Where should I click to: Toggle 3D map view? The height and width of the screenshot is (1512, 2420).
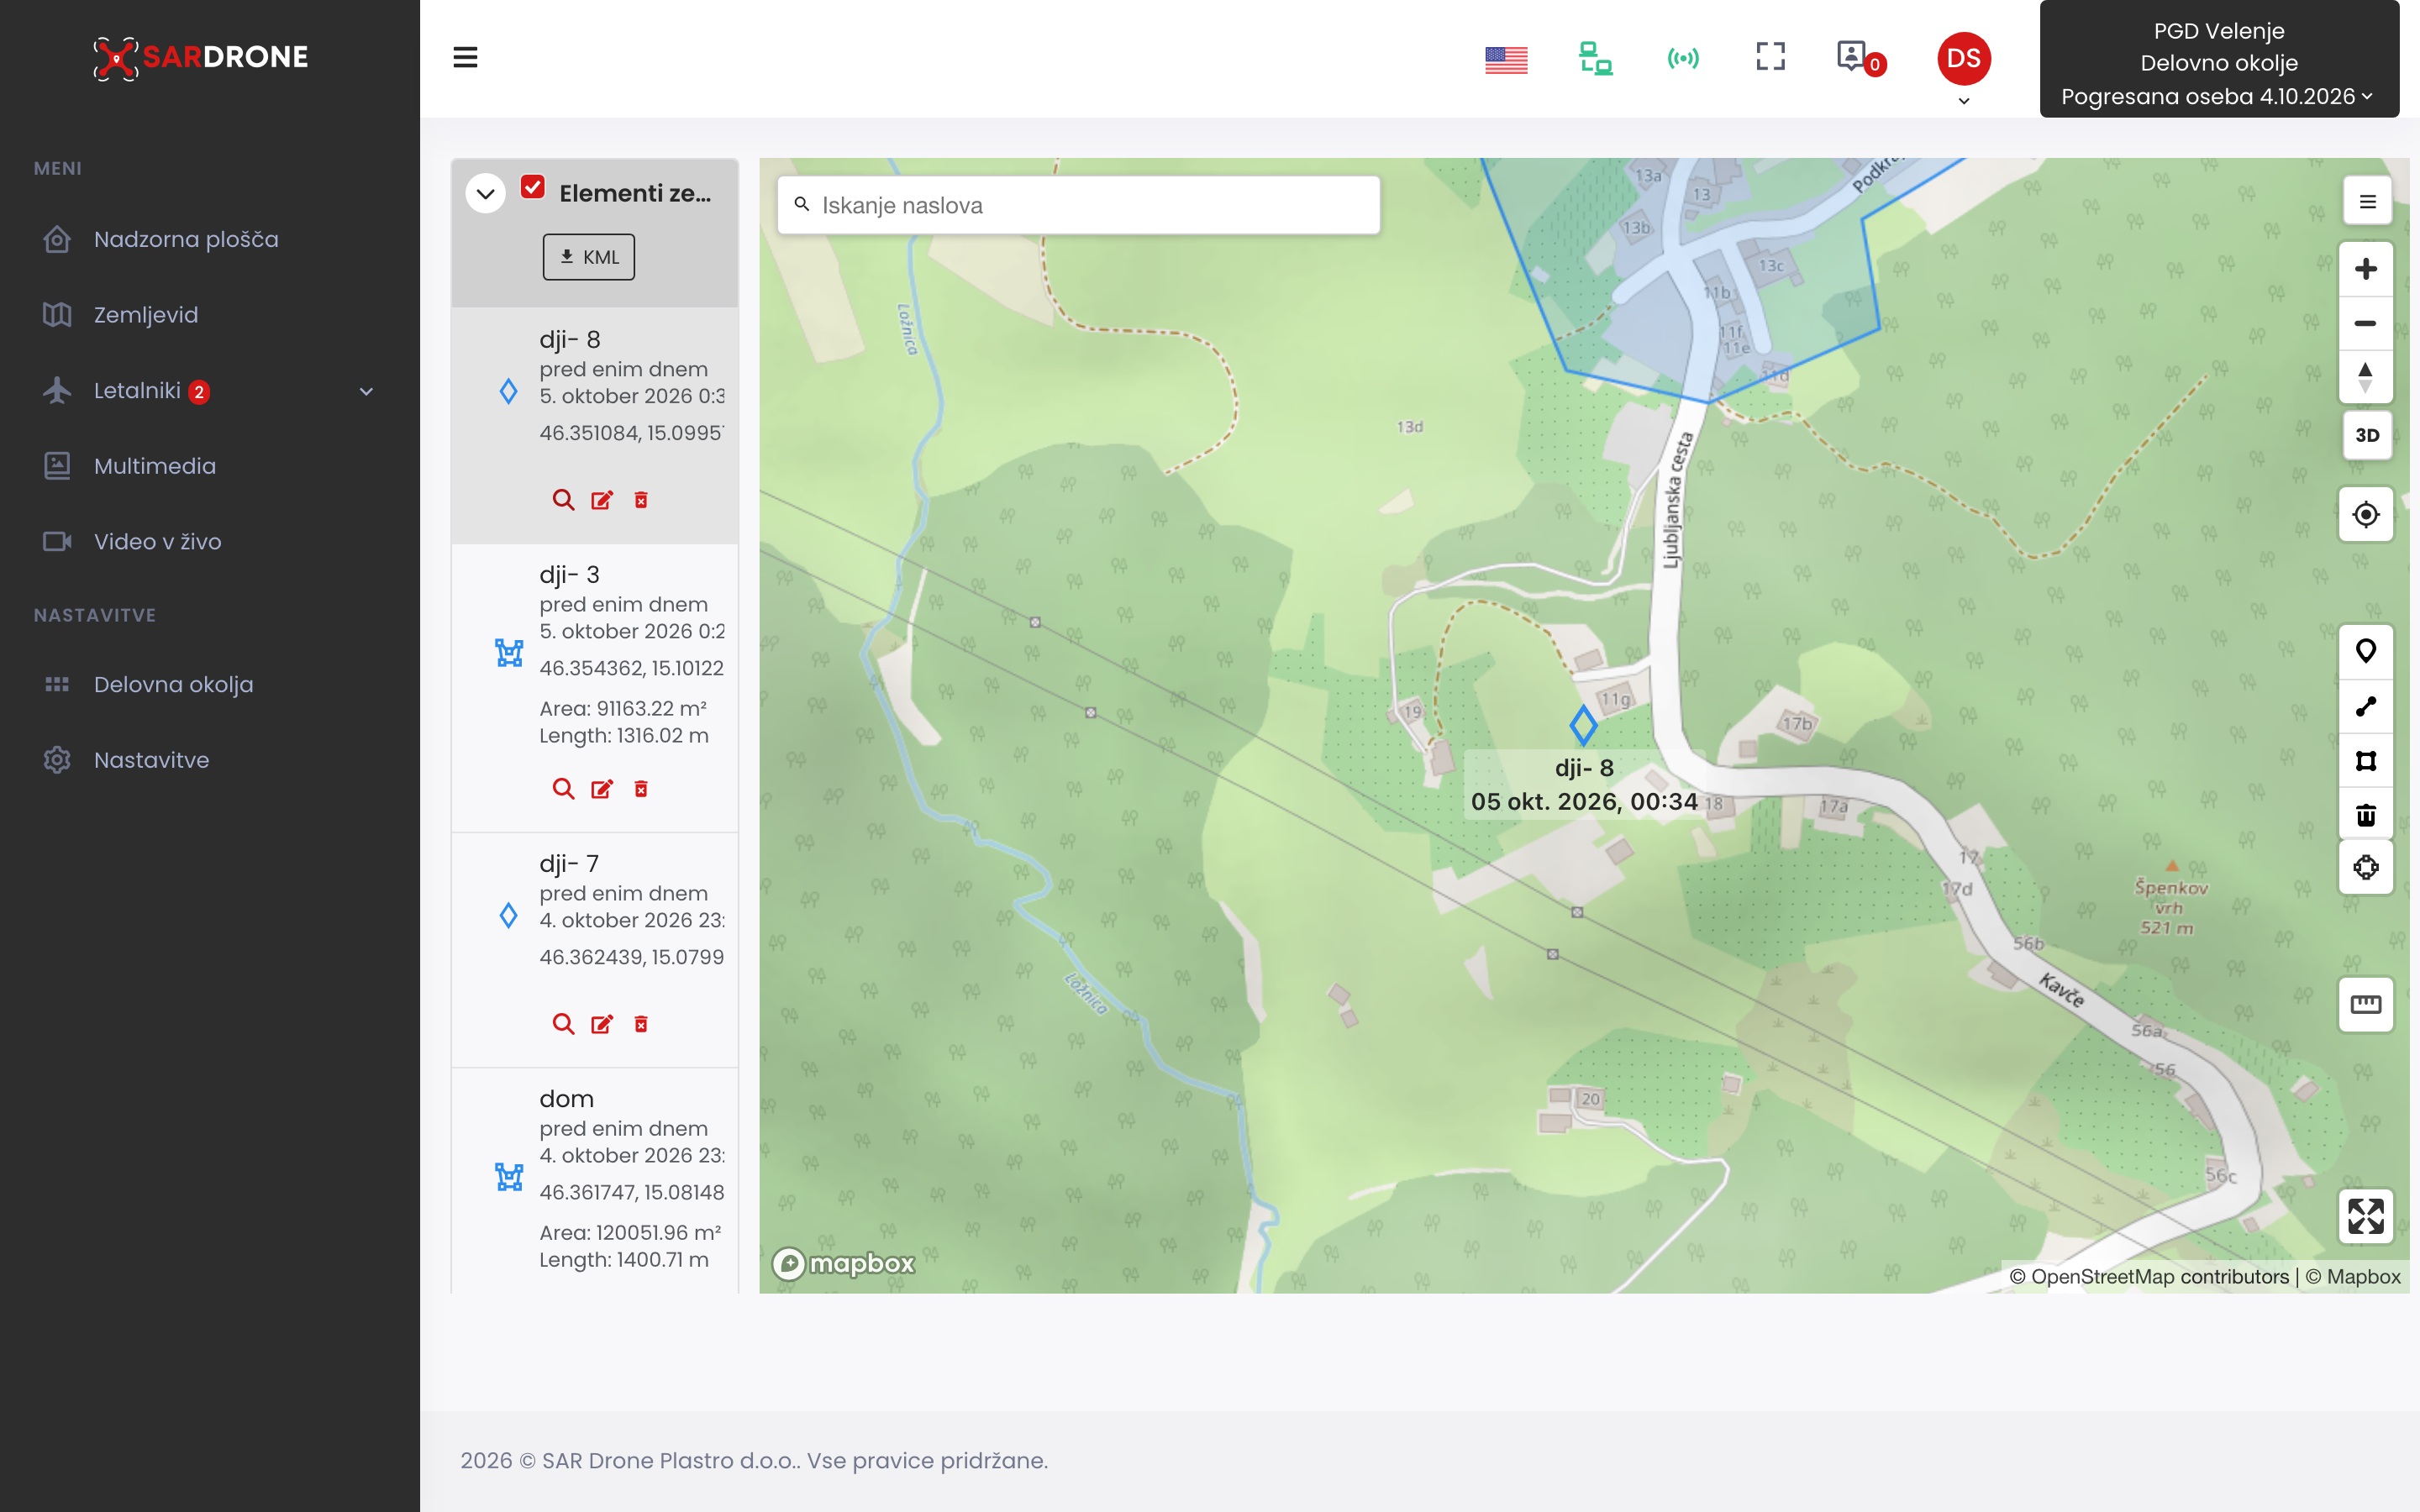click(x=2366, y=435)
